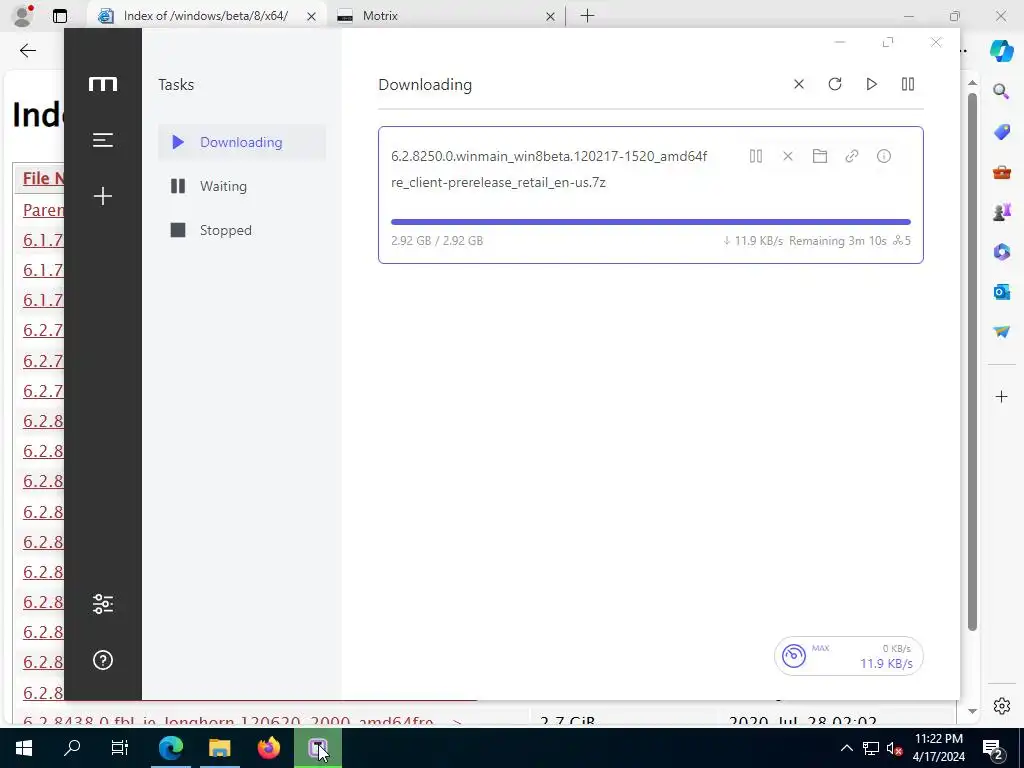Open the Drop paper plane sidebar icon
The image size is (1024, 768).
1001,332
